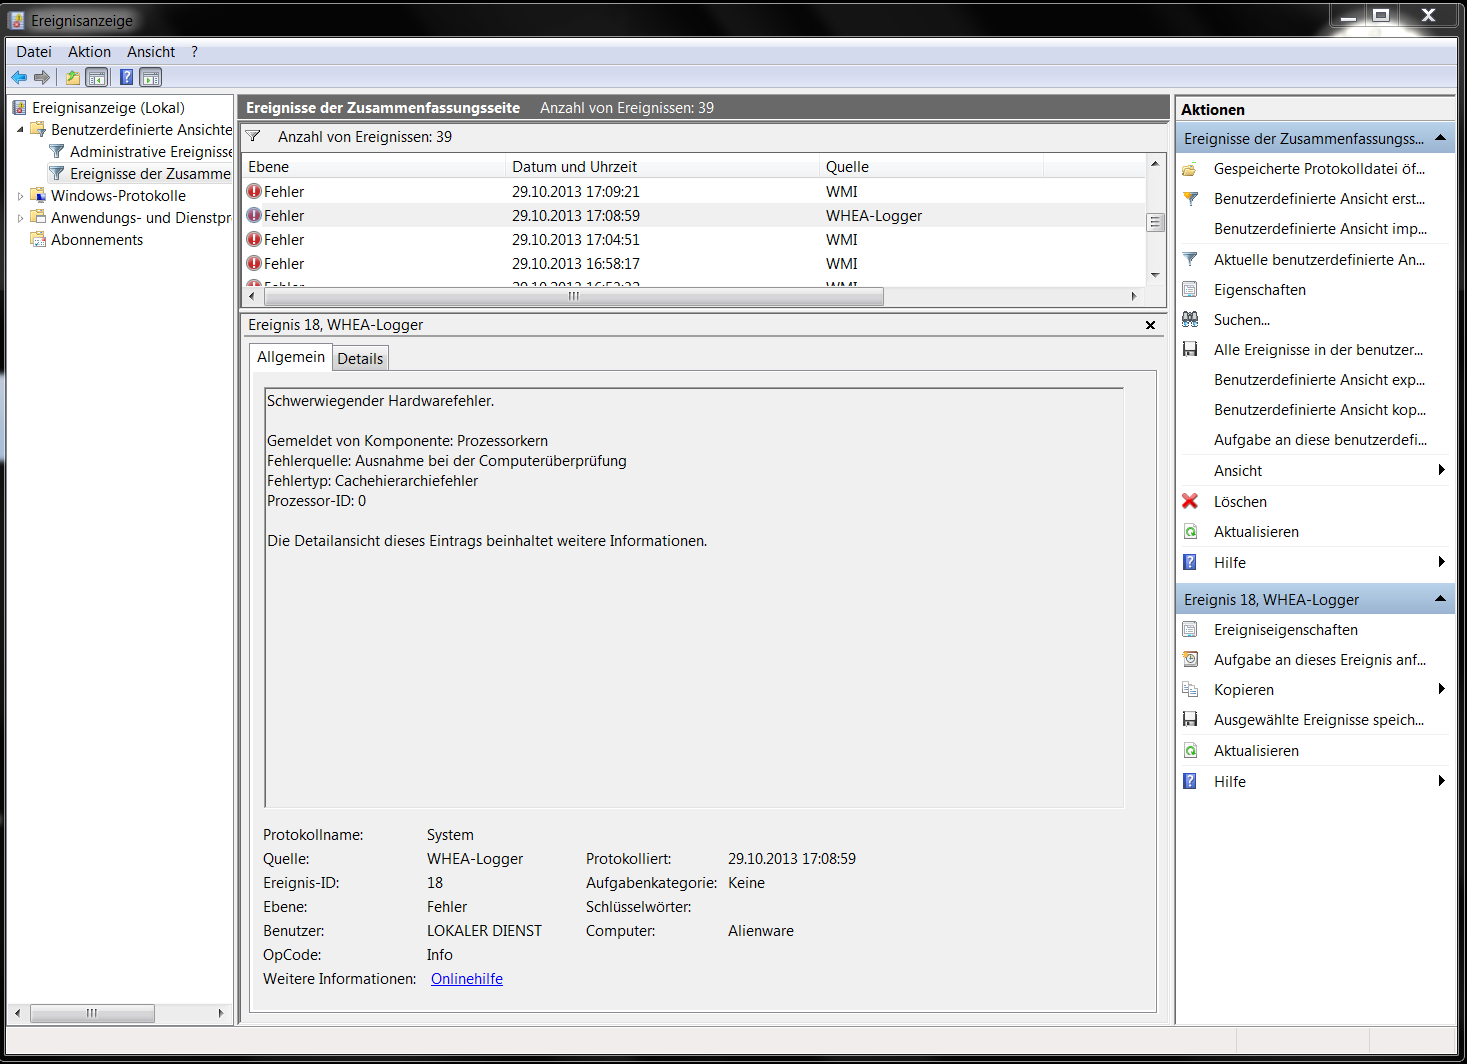Click the binoculars Suchen icon

[1190, 320]
